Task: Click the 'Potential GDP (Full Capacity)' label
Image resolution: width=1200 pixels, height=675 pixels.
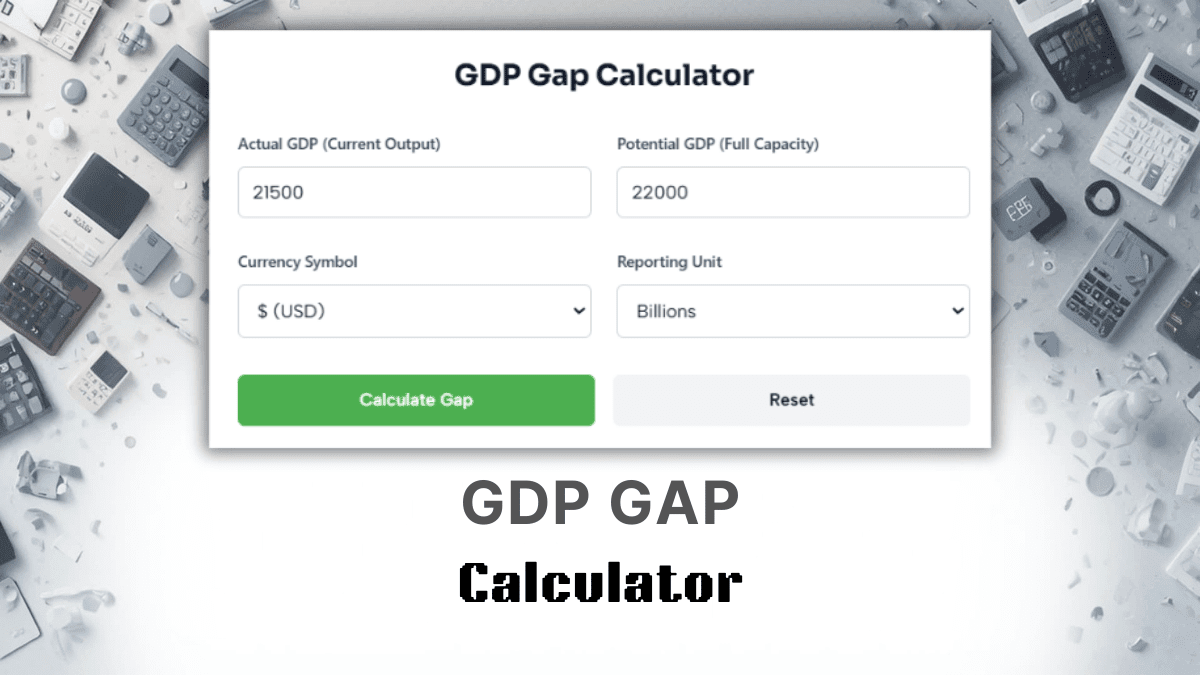Action: pos(718,144)
